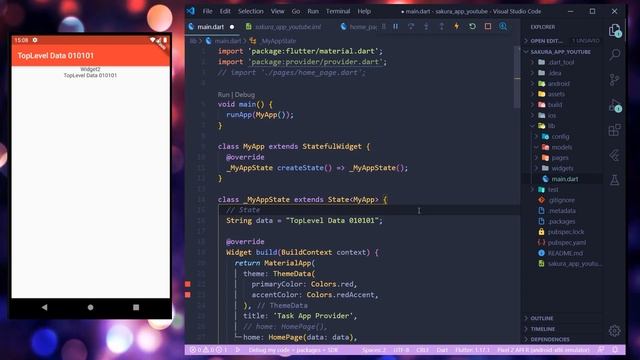This screenshot has width=640, height=360.
Task: Switch to the home_page tab
Action: (x=359, y=27)
